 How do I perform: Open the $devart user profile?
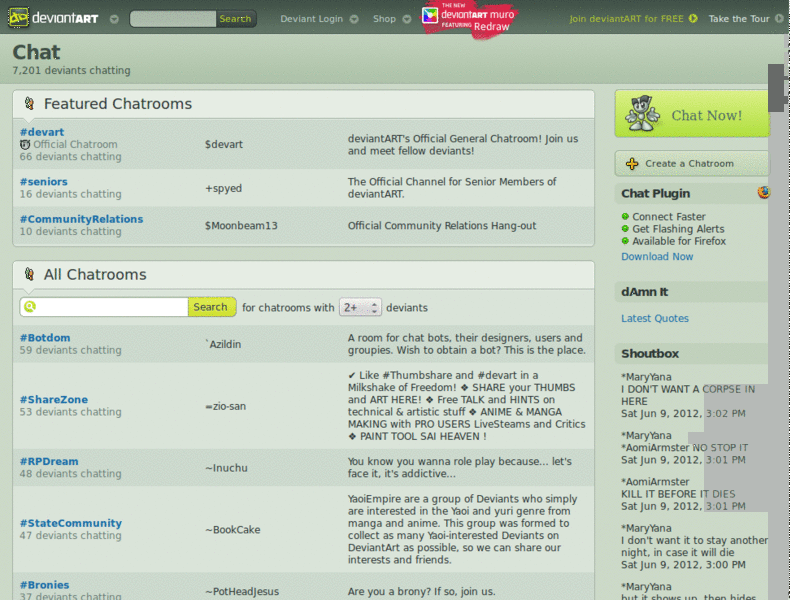[x=224, y=144]
